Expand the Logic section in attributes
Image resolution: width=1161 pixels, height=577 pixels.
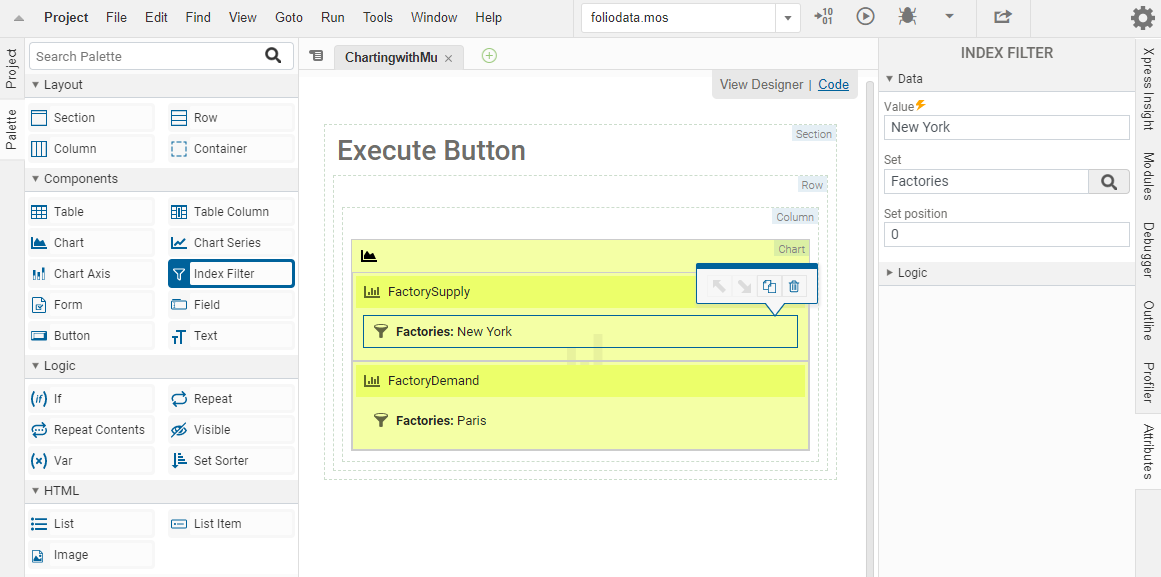click(x=890, y=273)
